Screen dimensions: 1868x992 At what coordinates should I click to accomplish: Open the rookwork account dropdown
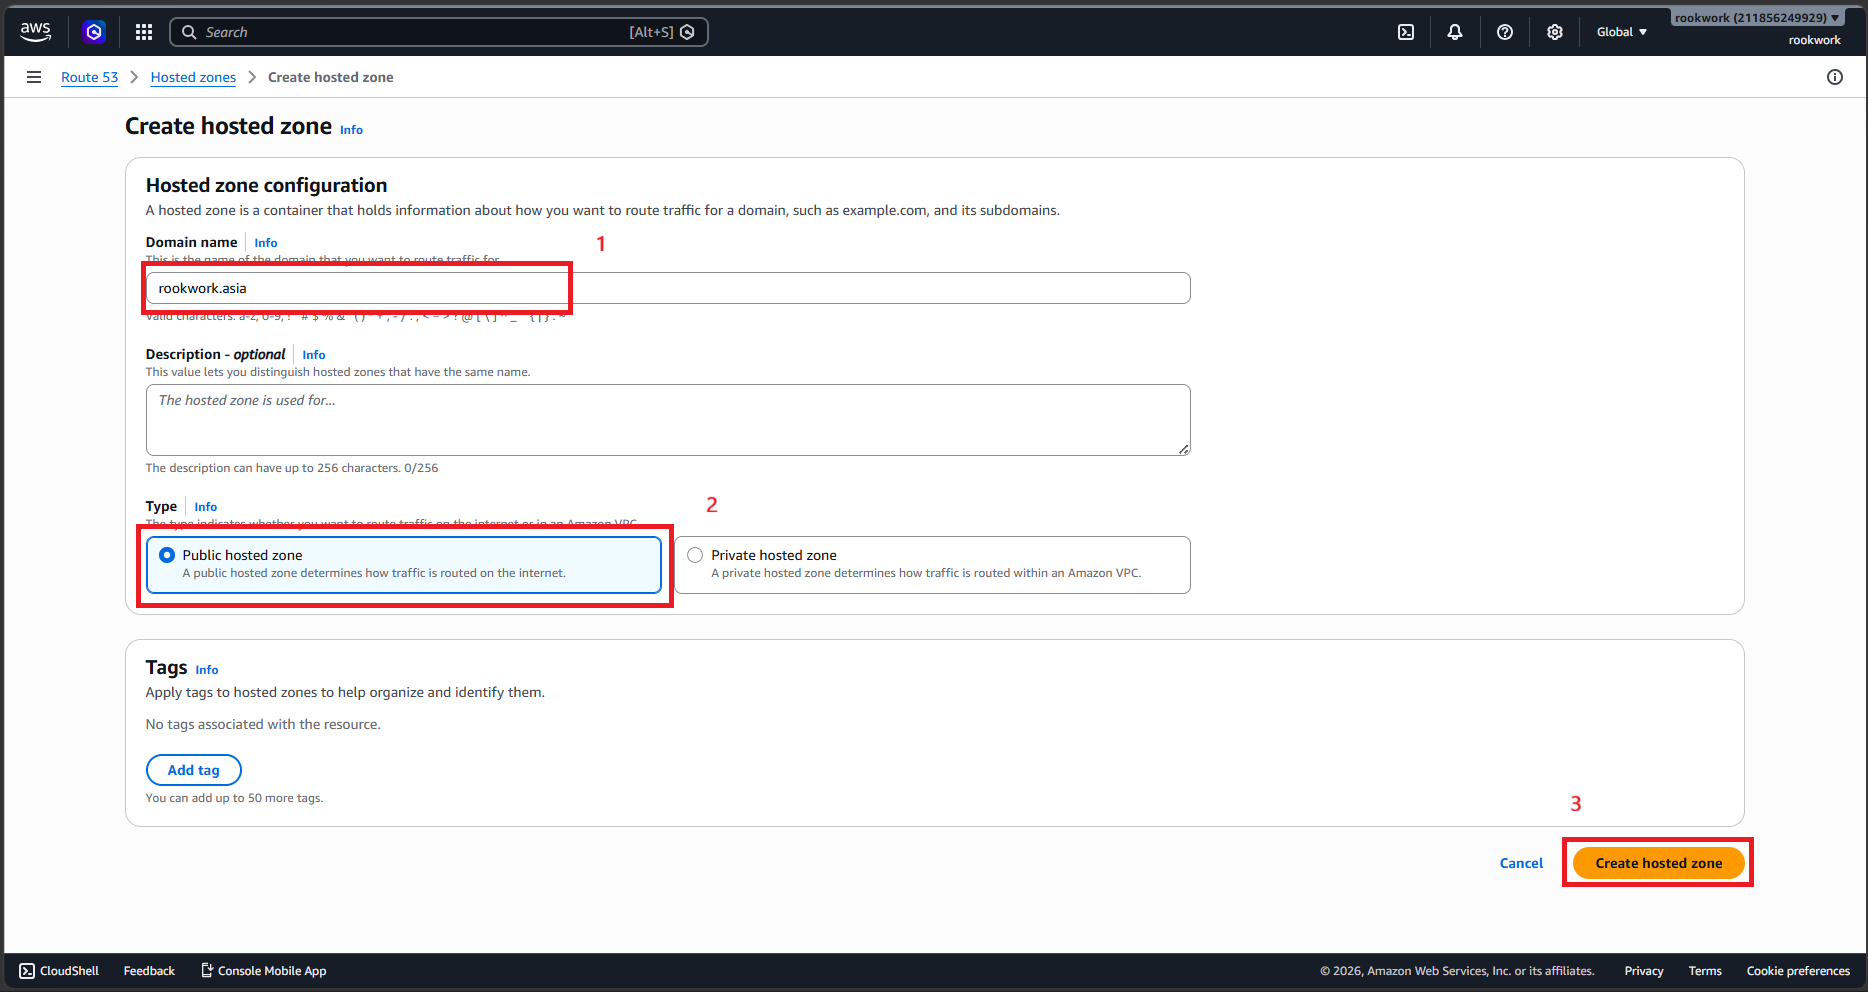click(x=1758, y=18)
